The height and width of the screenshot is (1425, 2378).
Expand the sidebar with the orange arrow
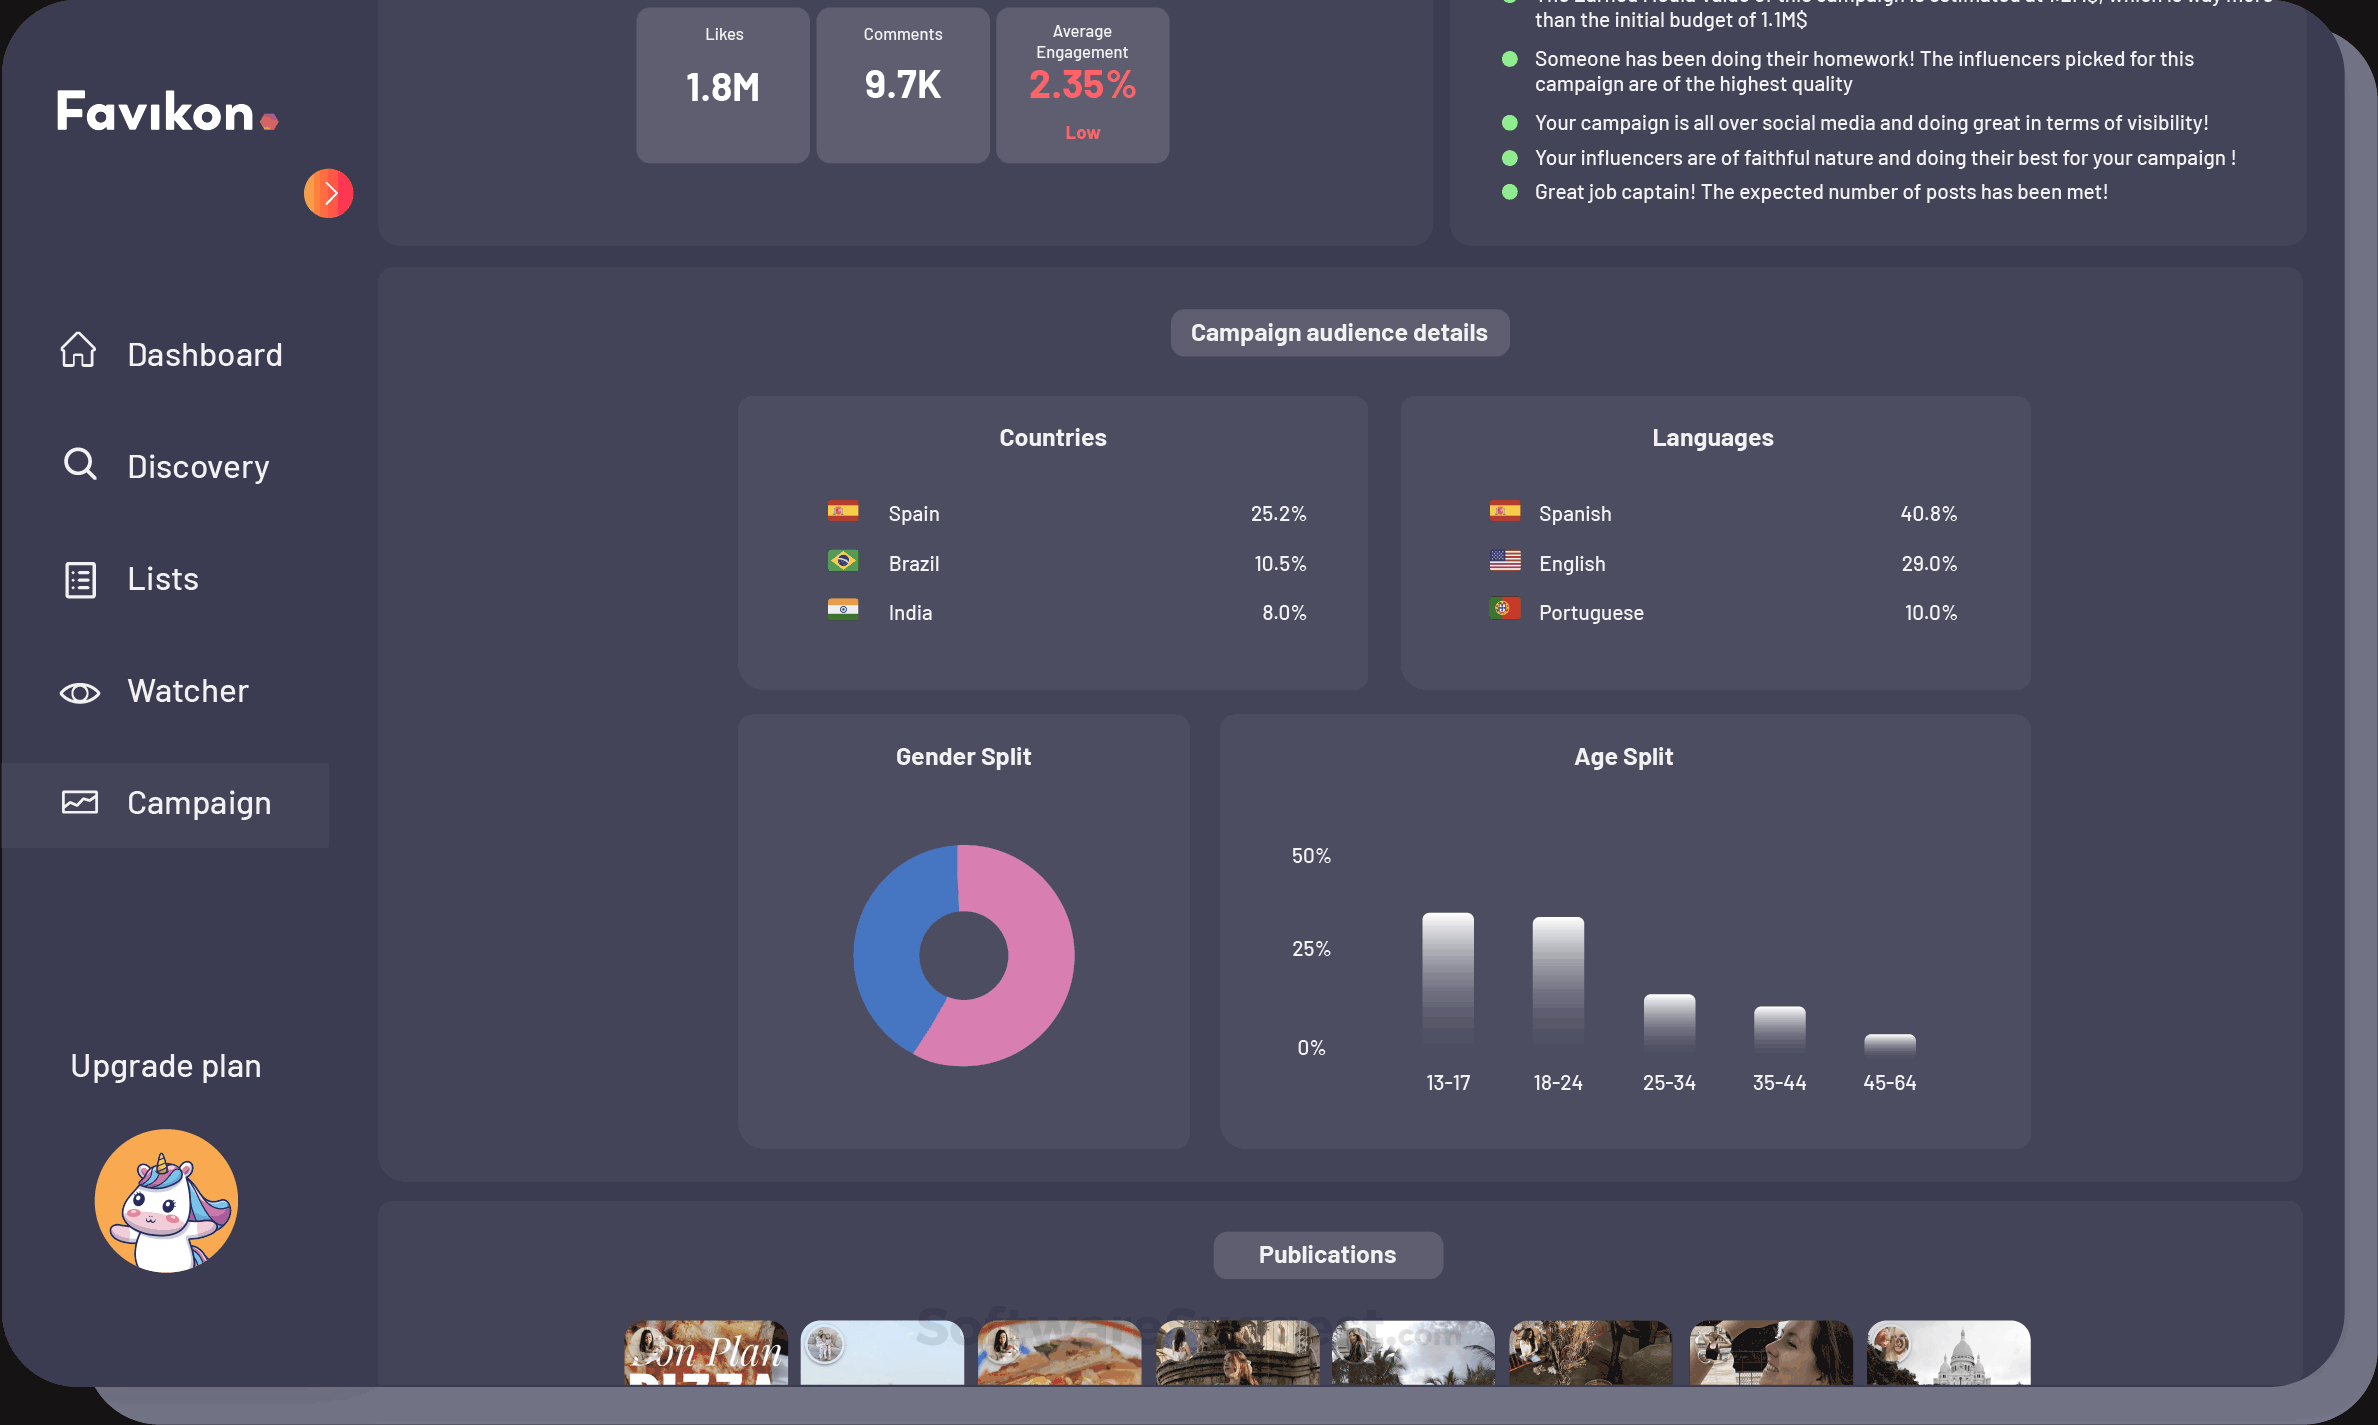(328, 193)
